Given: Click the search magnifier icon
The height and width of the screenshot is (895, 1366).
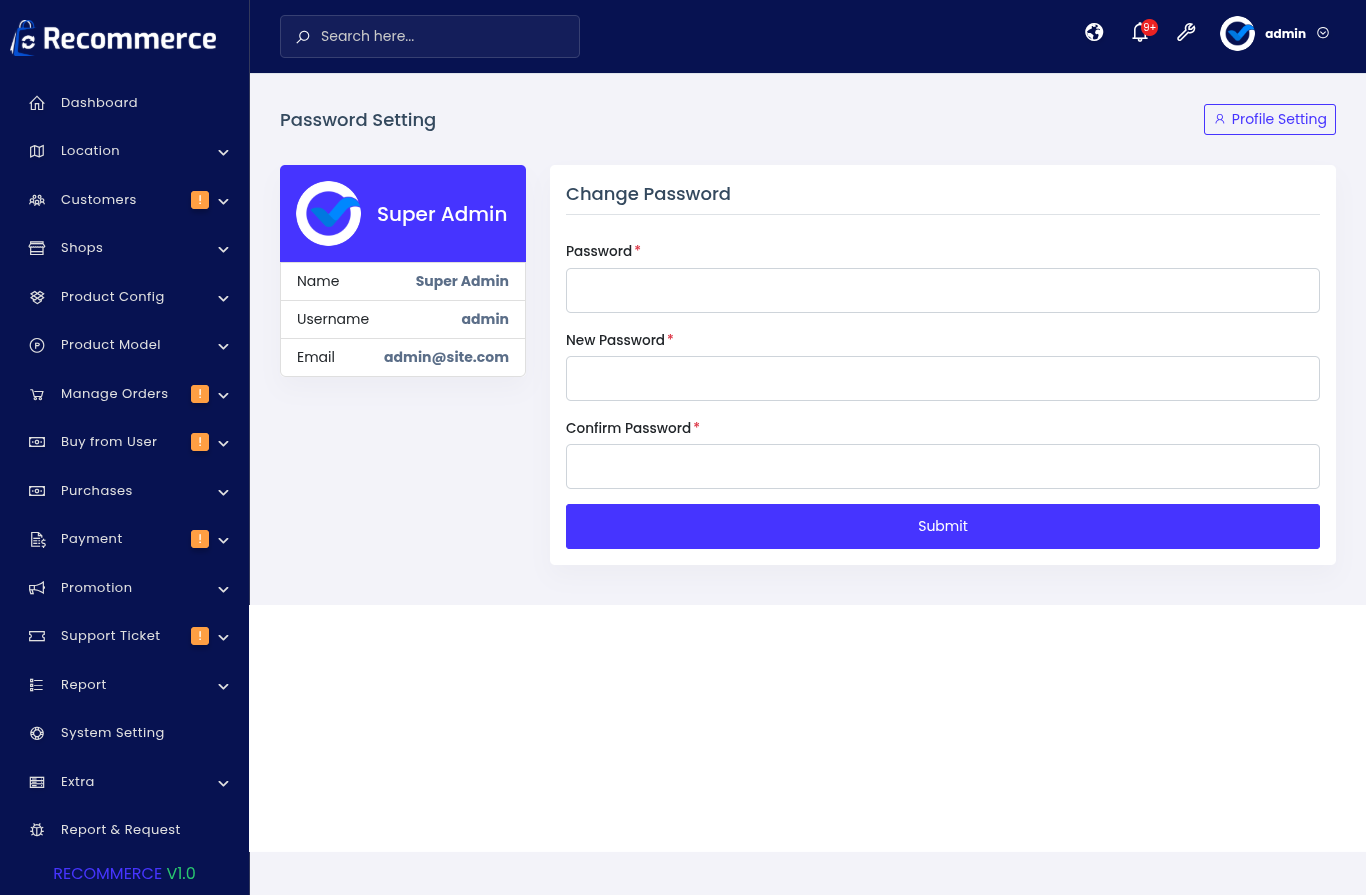Looking at the screenshot, I should coord(303,36).
